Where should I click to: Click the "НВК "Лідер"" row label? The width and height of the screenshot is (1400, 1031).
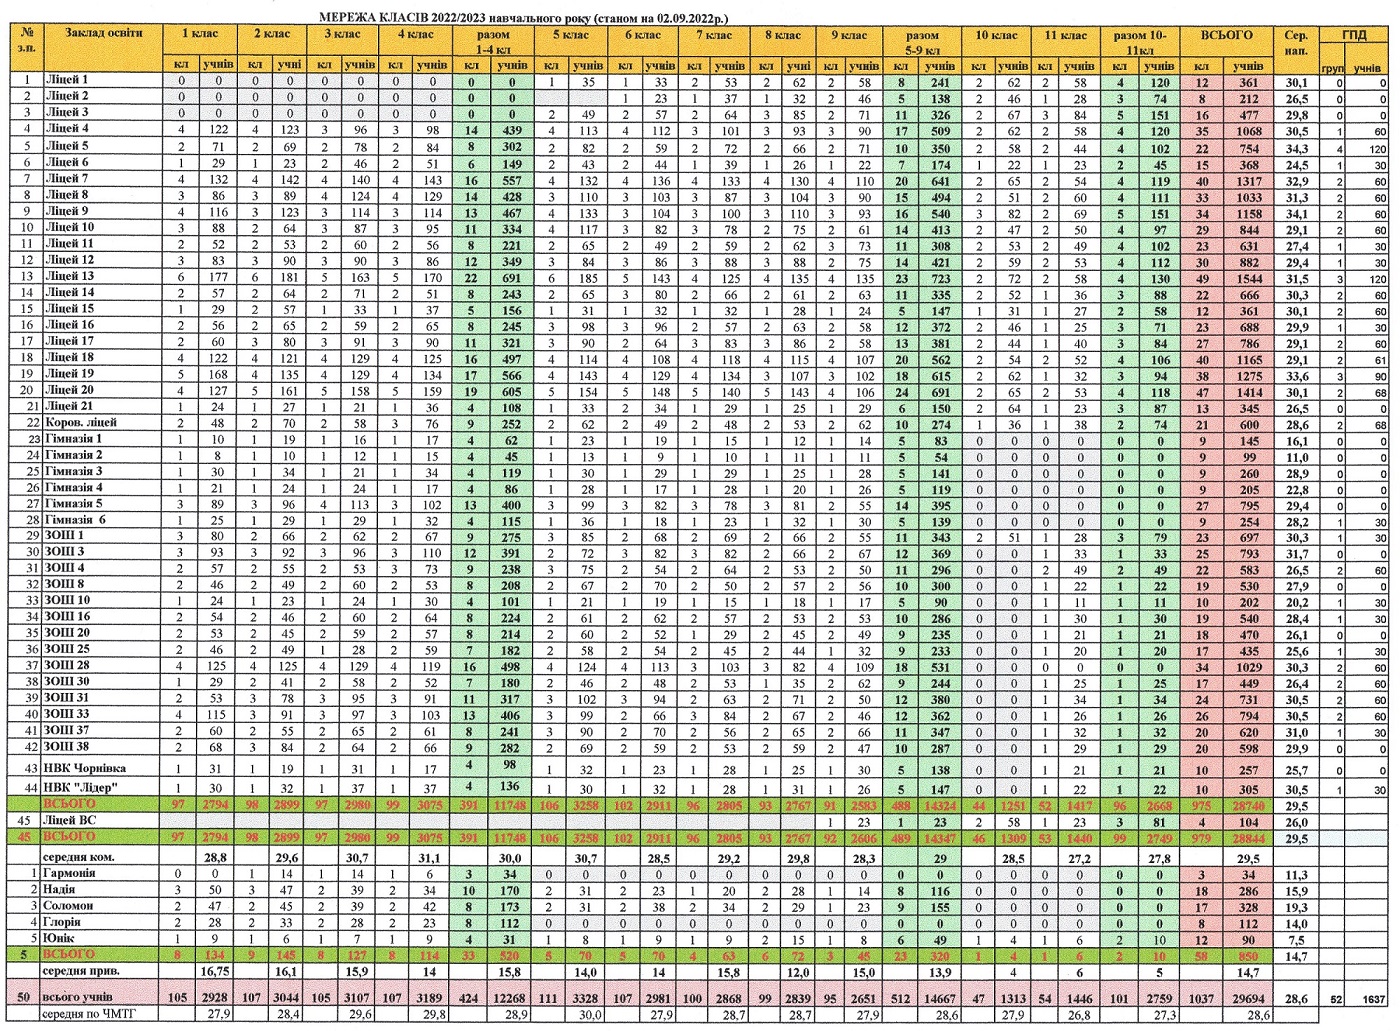point(83,787)
